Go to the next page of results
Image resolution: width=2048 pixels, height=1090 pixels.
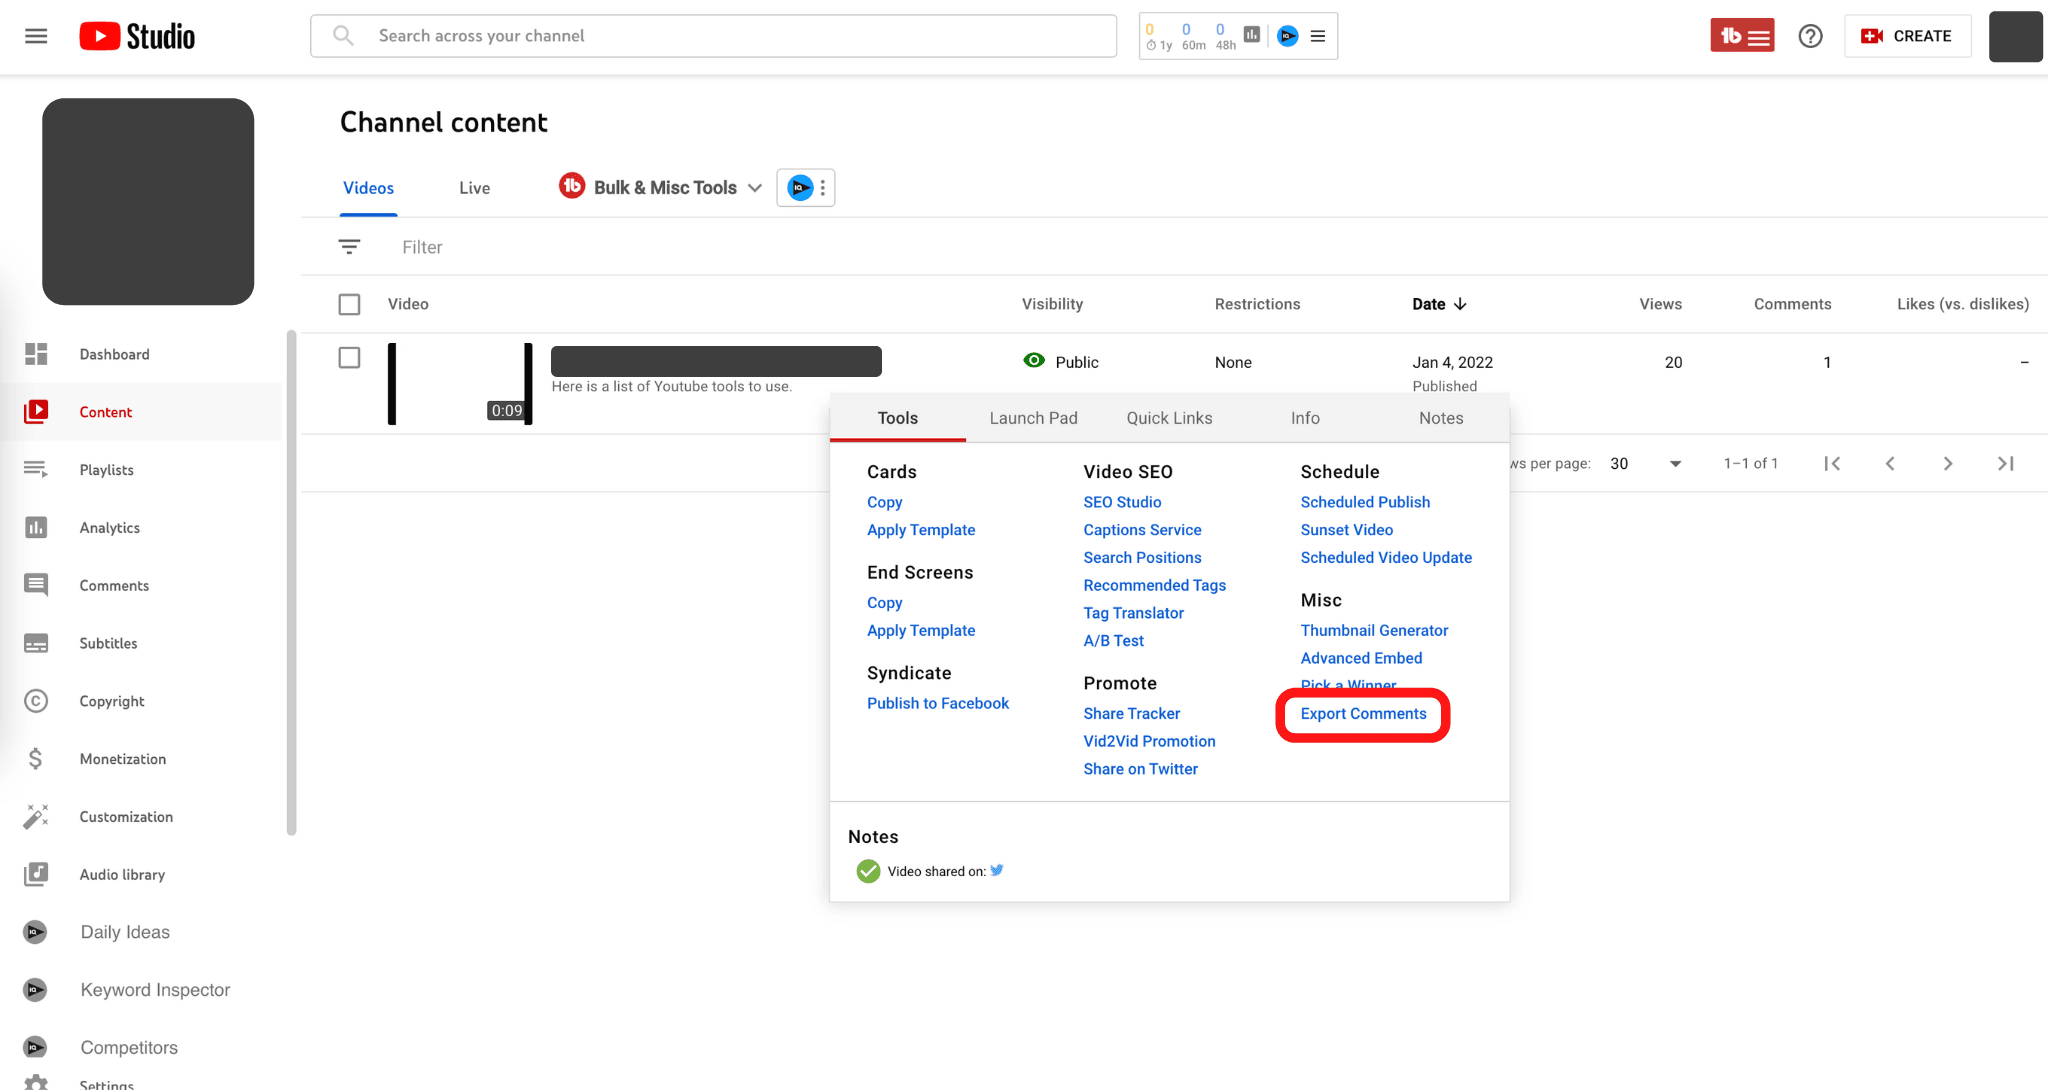(x=1948, y=463)
